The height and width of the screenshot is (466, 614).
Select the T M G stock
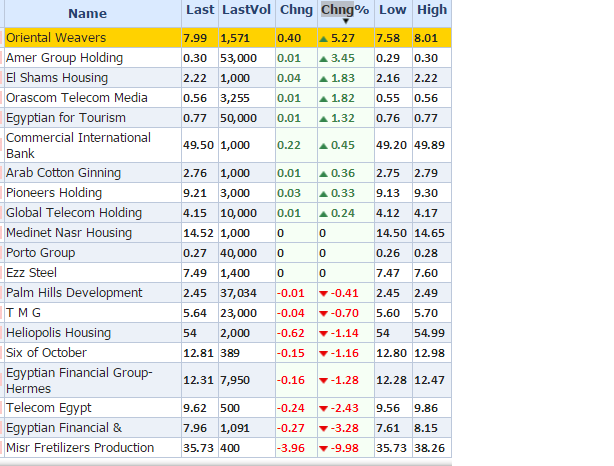[23, 312]
